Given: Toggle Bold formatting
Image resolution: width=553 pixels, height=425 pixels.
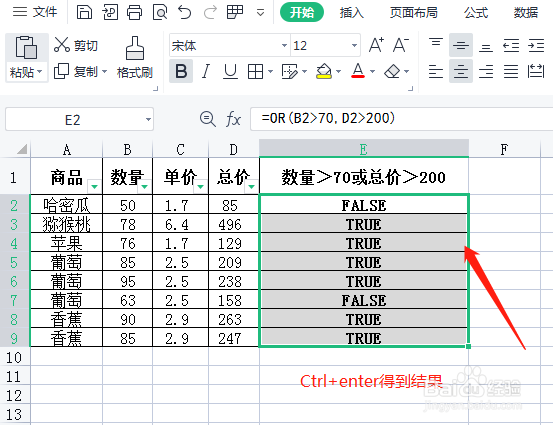Looking at the screenshot, I should pyautogui.click(x=181, y=71).
